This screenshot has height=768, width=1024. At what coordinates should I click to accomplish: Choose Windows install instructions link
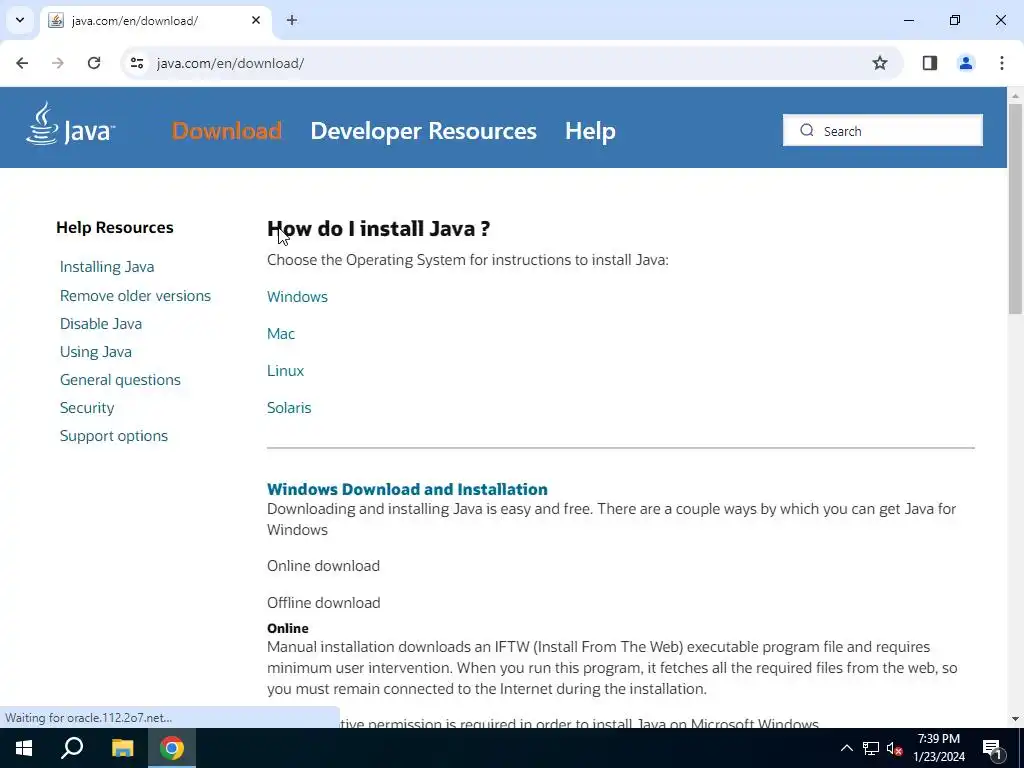point(297,296)
